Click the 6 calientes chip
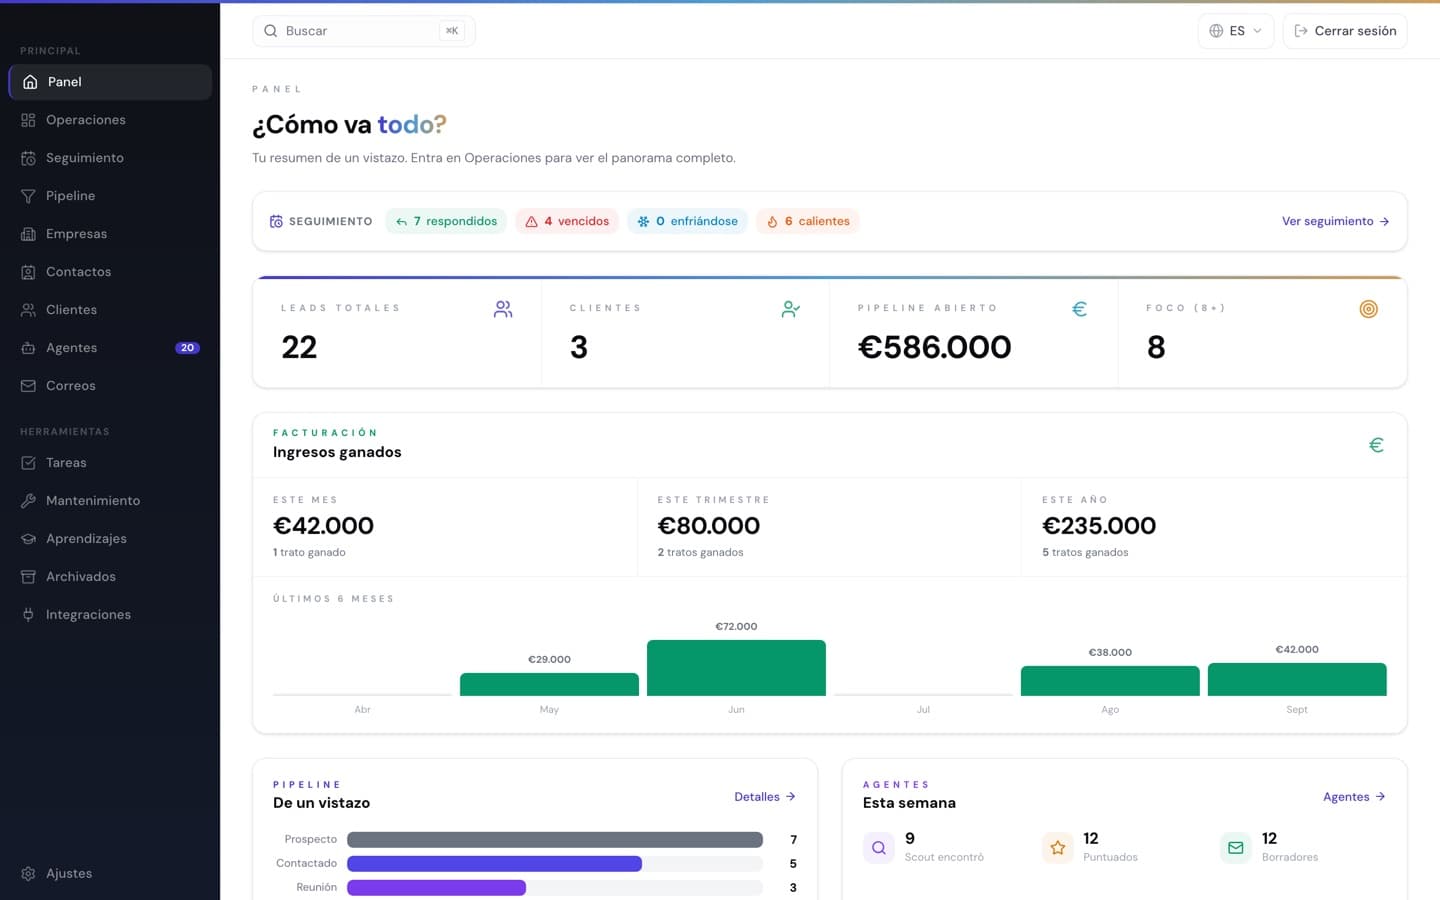 point(808,221)
